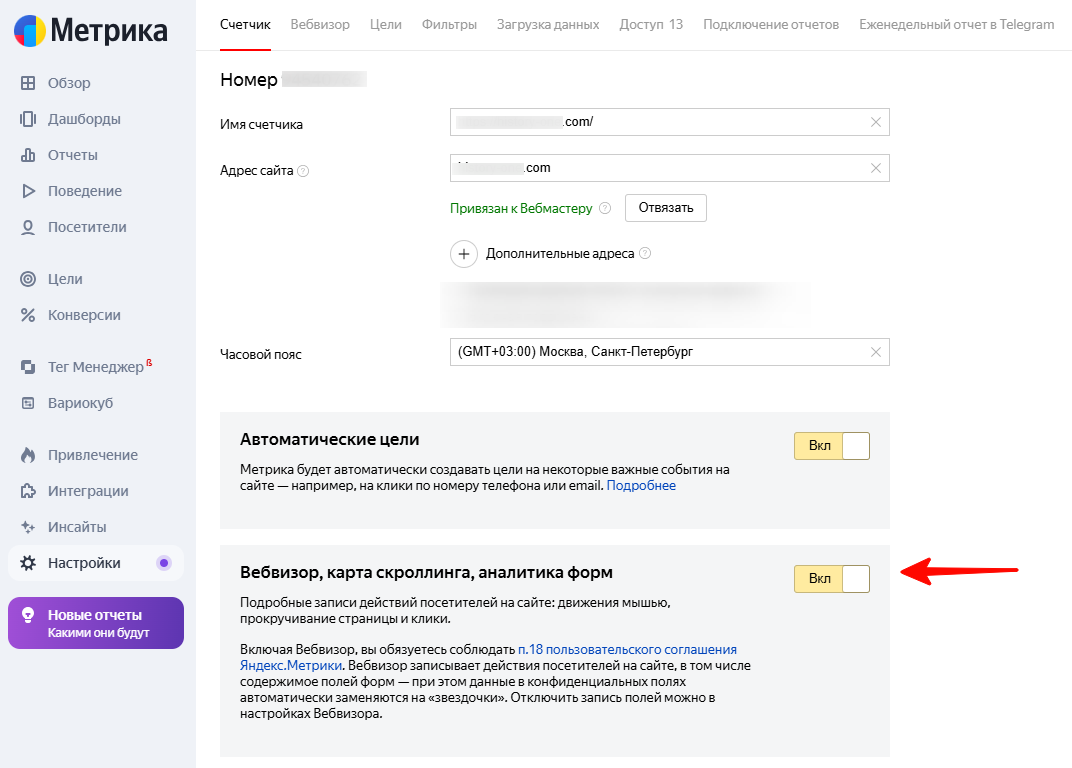The width and height of the screenshot is (1072, 768).
Task: Disable the Вебвизор, карта скроллинга switch
Action: pyautogui.click(x=831, y=579)
